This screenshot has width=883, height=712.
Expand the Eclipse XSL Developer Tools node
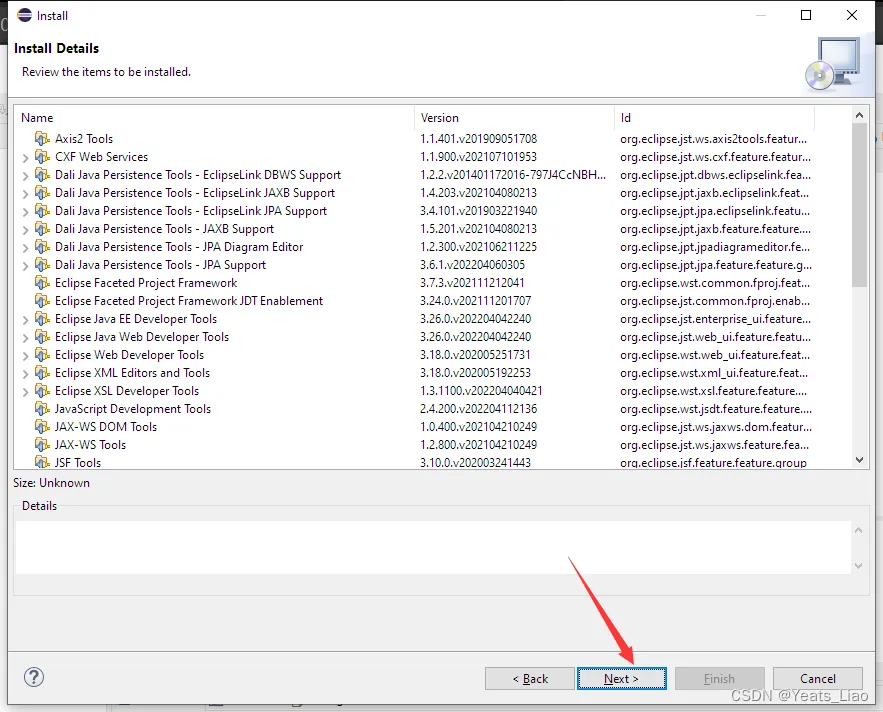(25, 392)
